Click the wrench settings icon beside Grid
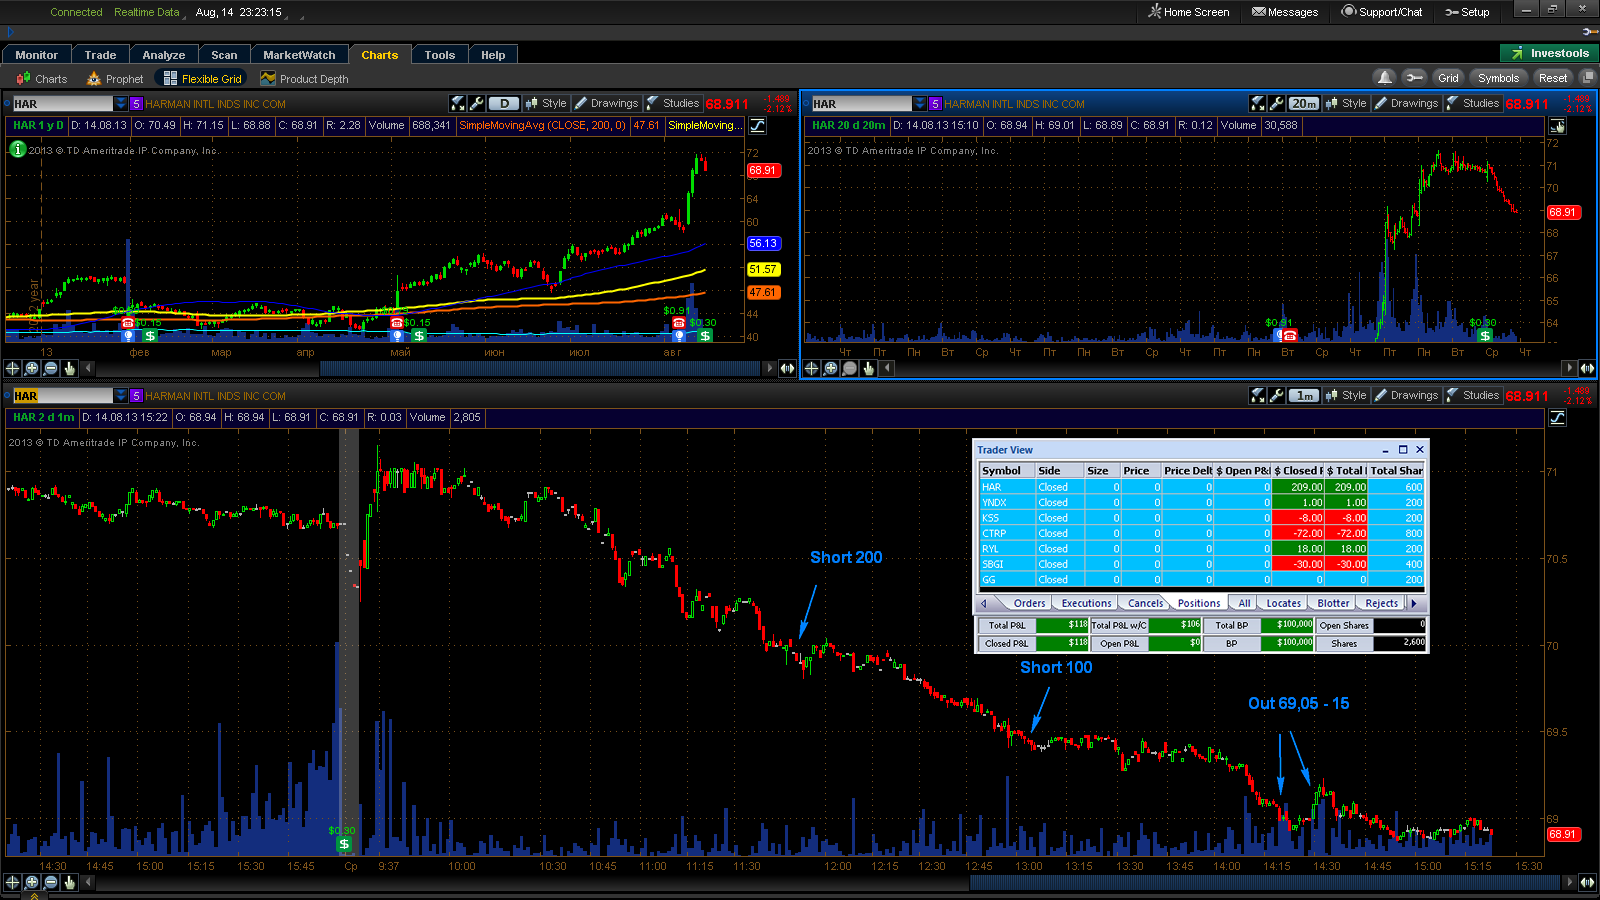This screenshot has height=900, width=1600. coord(1413,77)
